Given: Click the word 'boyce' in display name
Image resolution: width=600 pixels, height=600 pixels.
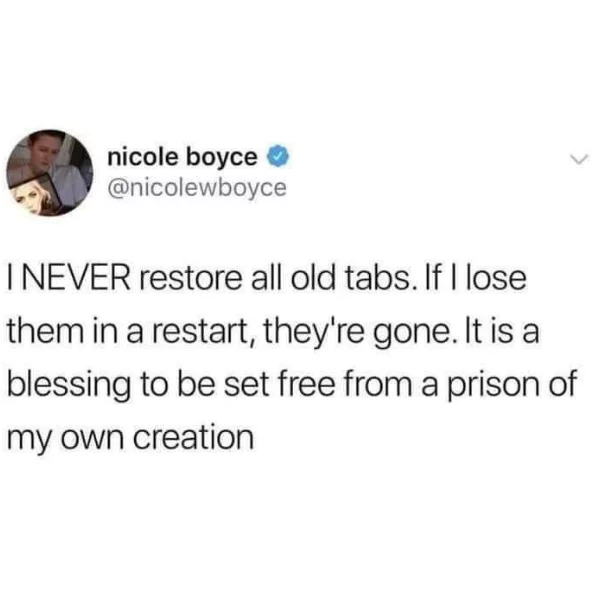Looking at the screenshot, I should (222, 158).
